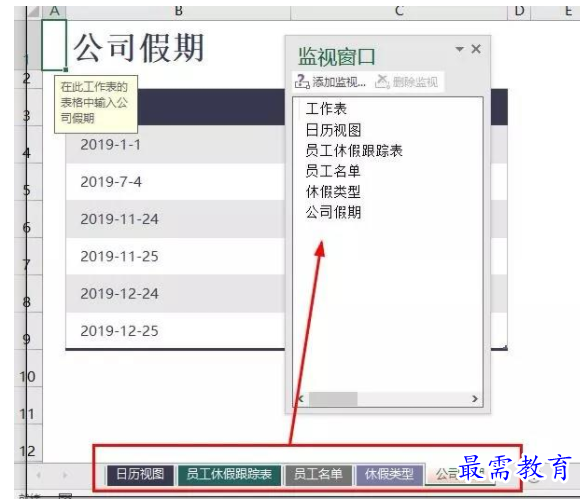Select 公司假期 row in the Watch Window

tap(333, 212)
